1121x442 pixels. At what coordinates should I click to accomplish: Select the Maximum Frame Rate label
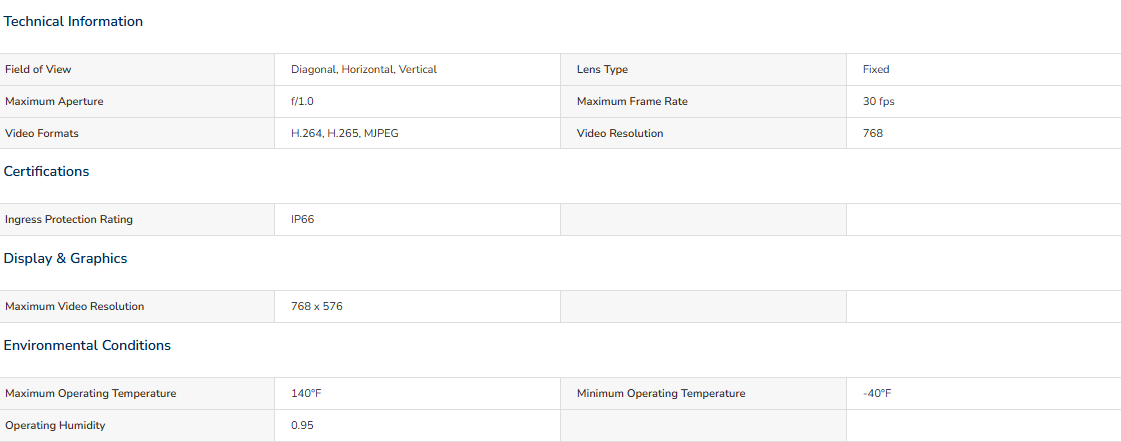click(x=632, y=102)
